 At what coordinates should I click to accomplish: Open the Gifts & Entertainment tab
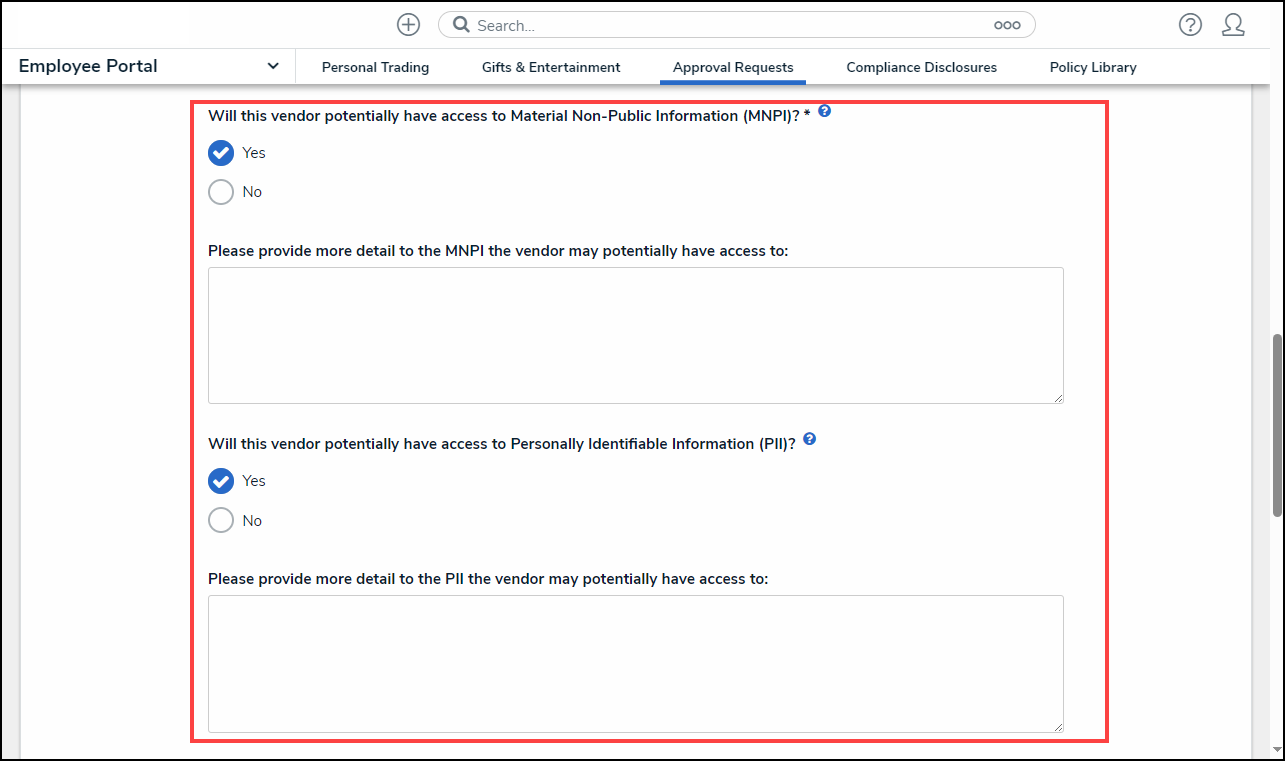click(x=551, y=67)
